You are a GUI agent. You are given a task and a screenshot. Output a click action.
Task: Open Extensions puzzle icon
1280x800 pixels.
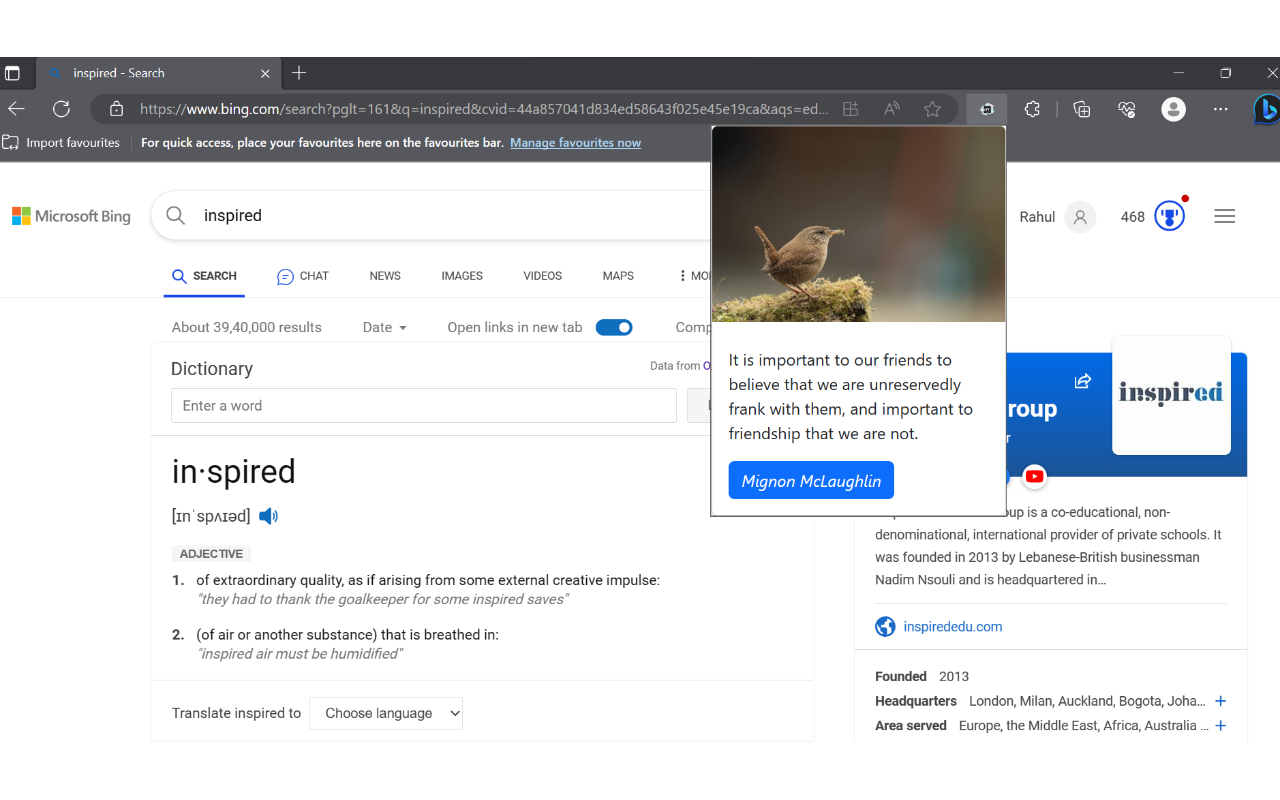(1033, 109)
